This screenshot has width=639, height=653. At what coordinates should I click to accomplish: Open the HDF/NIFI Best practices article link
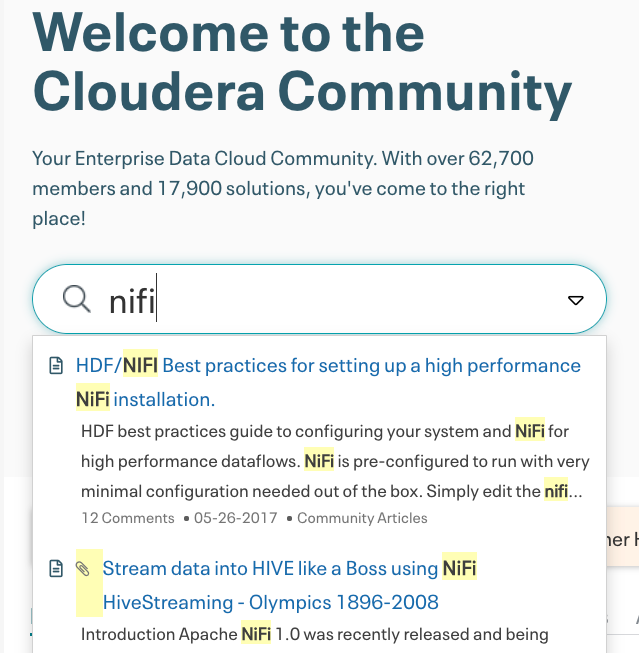pos(328,382)
